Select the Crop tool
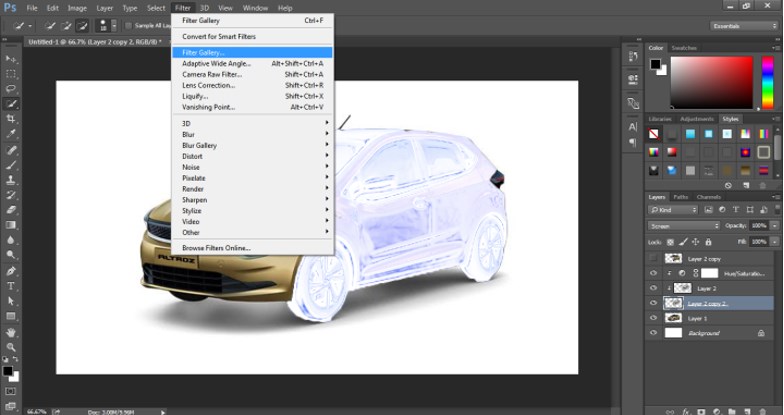The image size is (784, 415). click(x=11, y=119)
